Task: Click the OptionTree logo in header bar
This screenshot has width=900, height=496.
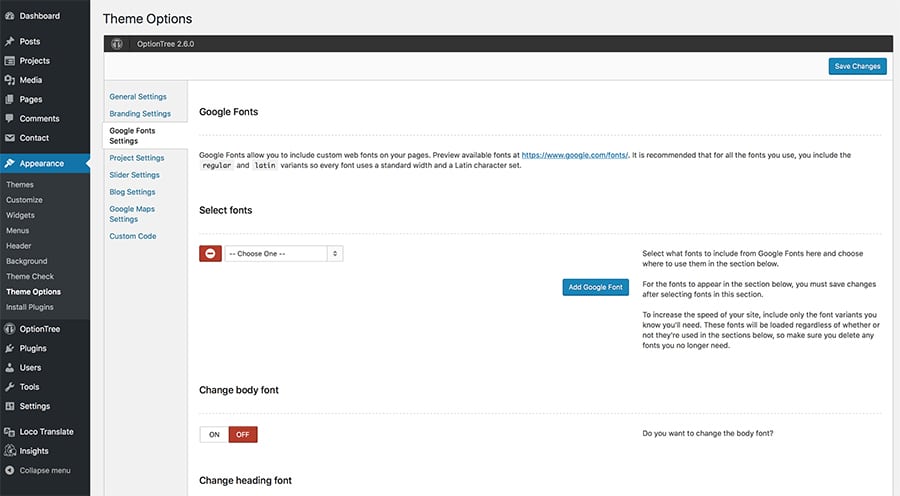Action: coord(117,44)
